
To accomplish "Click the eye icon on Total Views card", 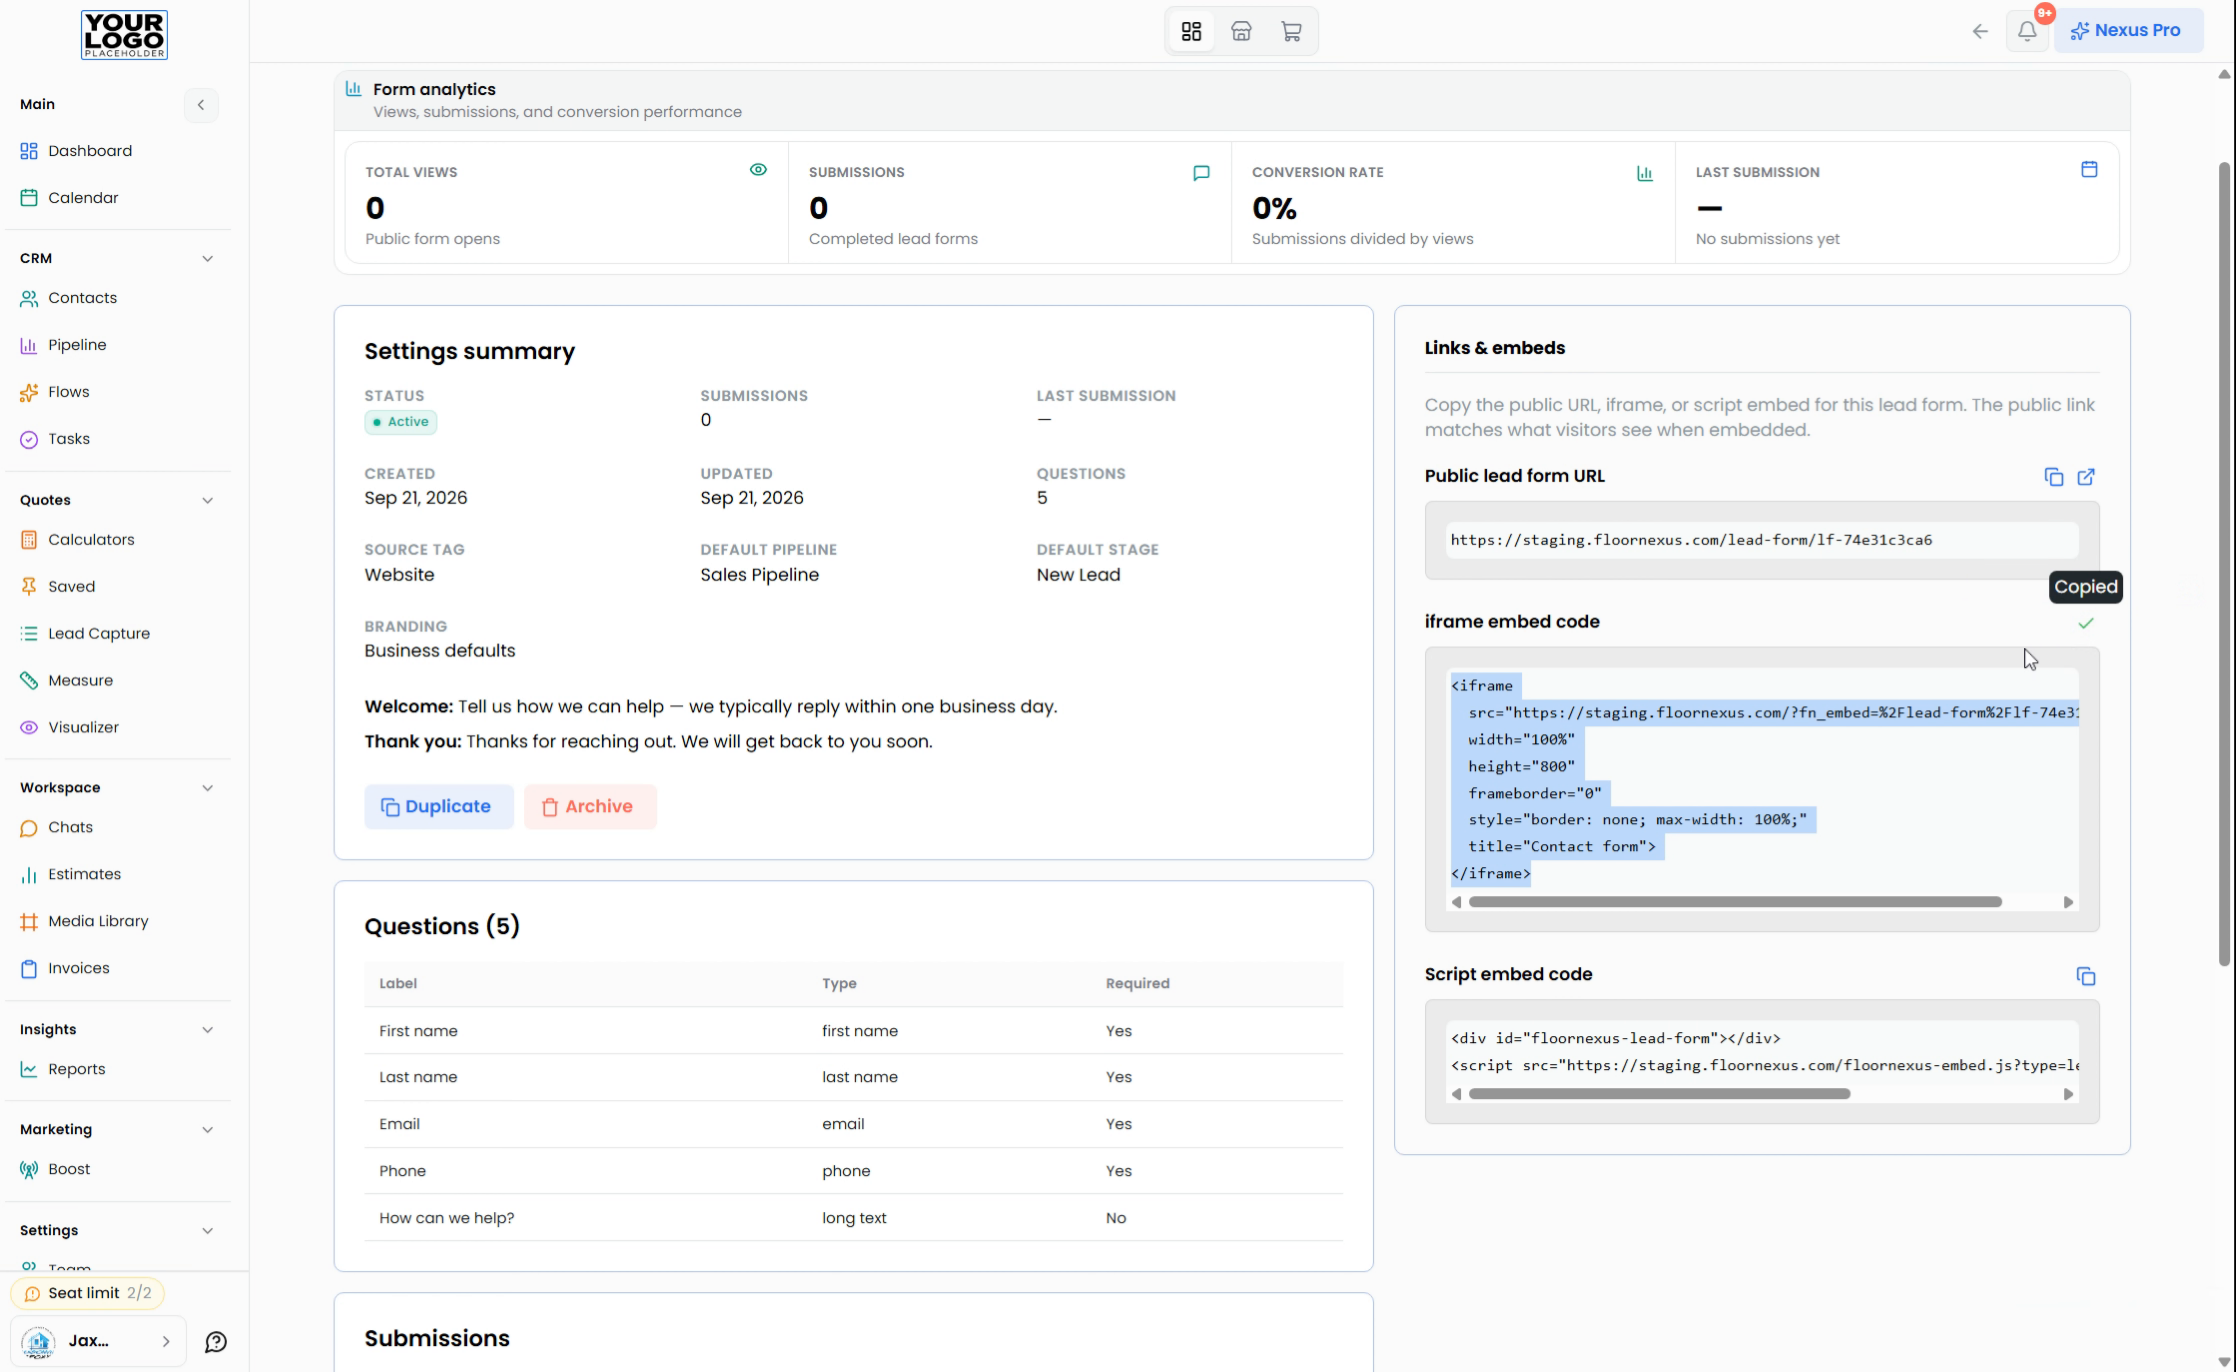I will [758, 170].
